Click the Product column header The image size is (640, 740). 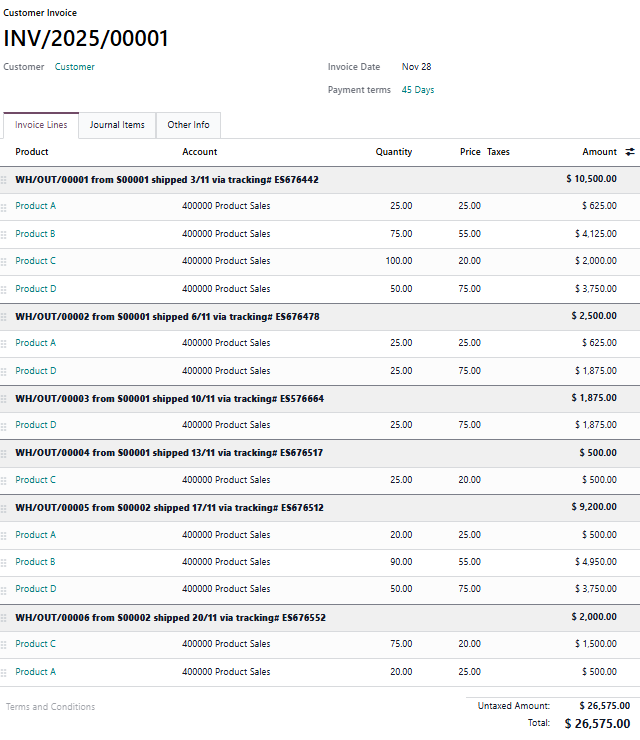pyautogui.click(x=32, y=152)
